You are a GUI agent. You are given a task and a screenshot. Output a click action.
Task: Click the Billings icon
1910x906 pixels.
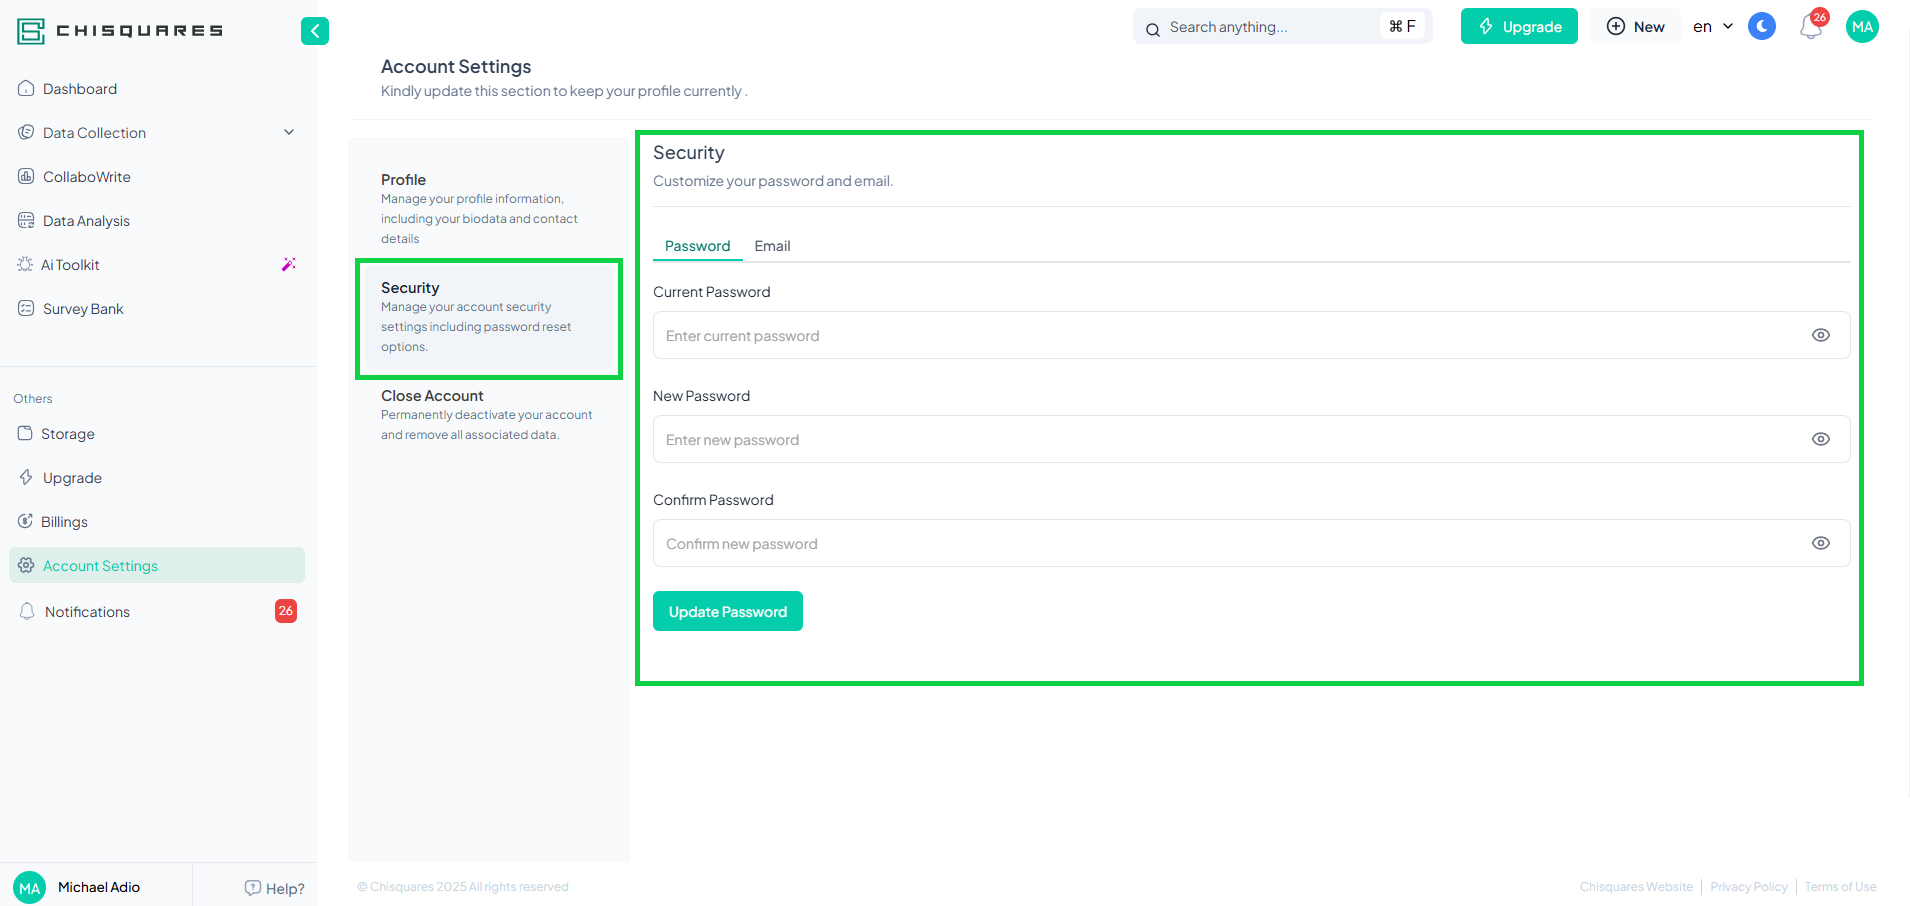pos(25,521)
